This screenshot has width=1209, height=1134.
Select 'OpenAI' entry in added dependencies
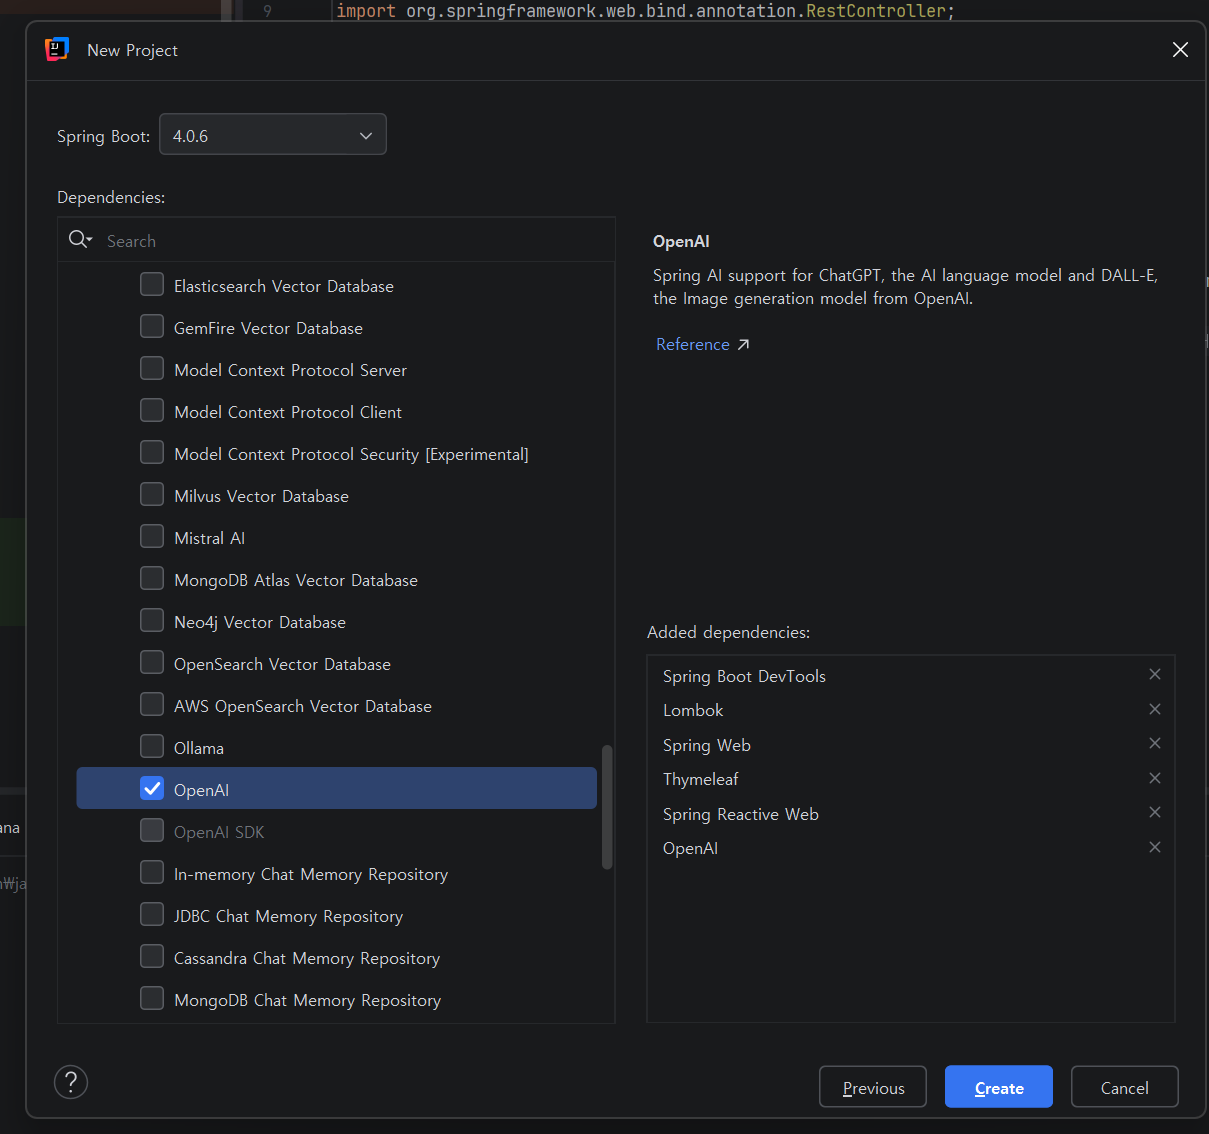click(x=690, y=848)
